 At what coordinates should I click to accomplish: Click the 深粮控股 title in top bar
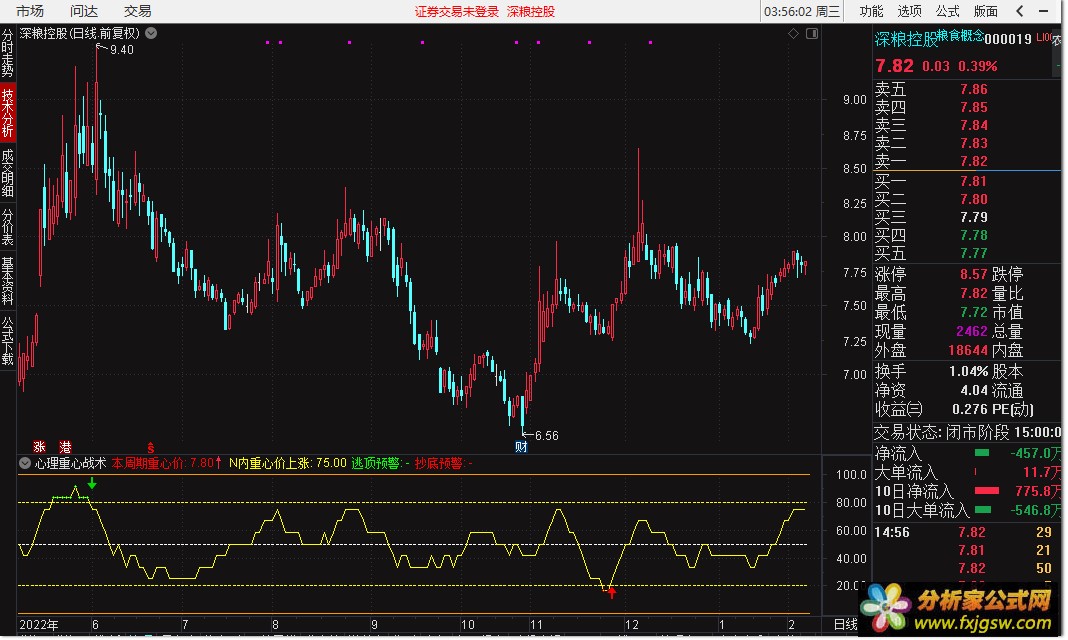tap(531, 12)
